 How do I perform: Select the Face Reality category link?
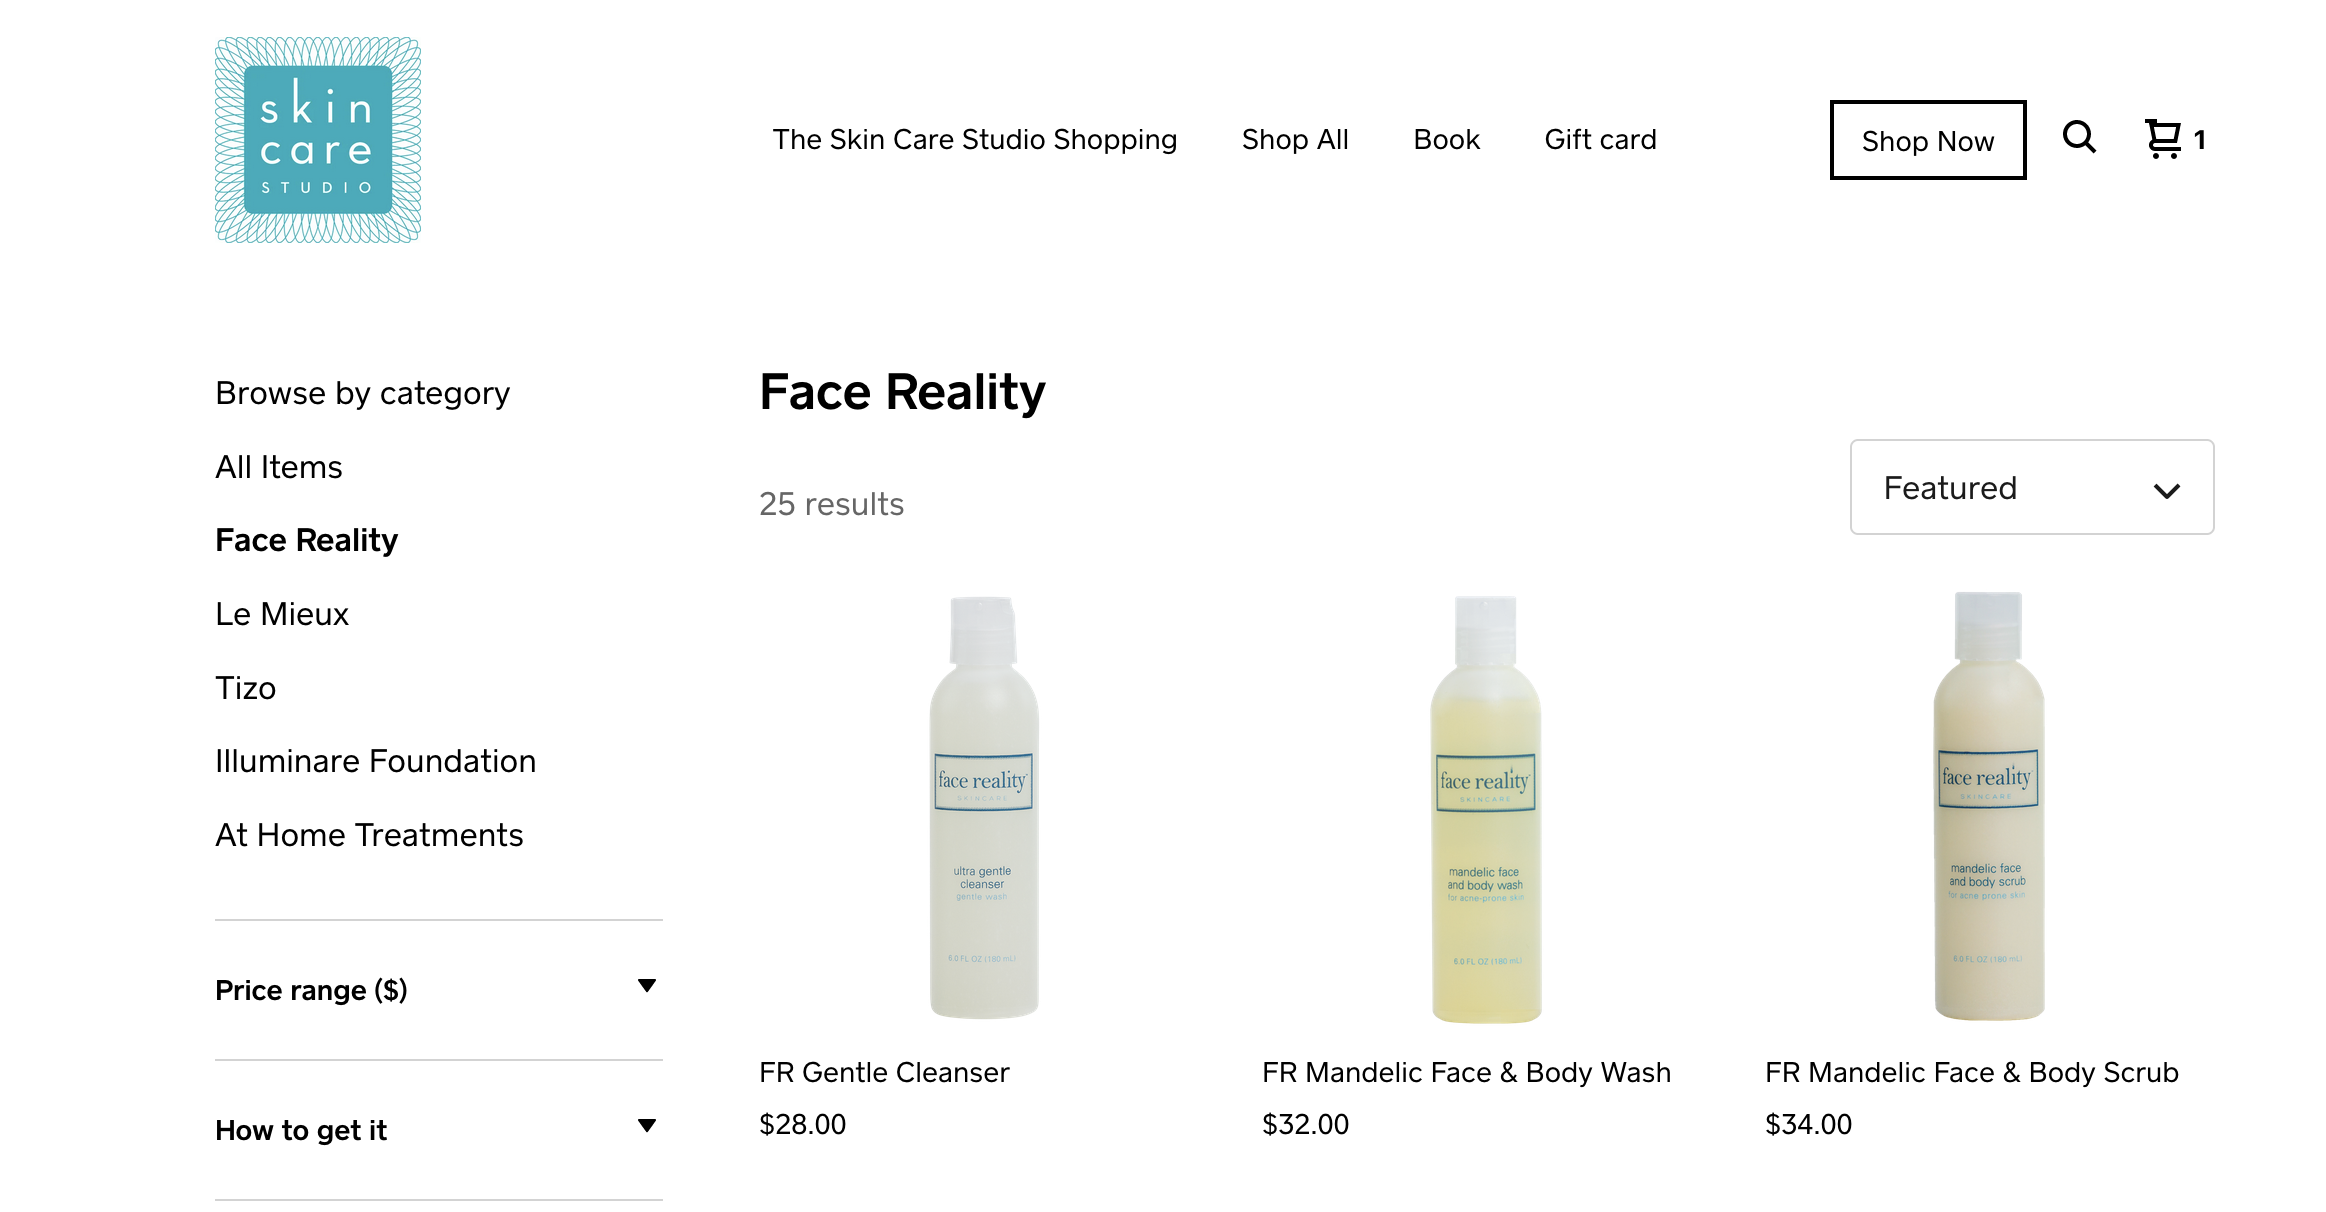coord(307,540)
